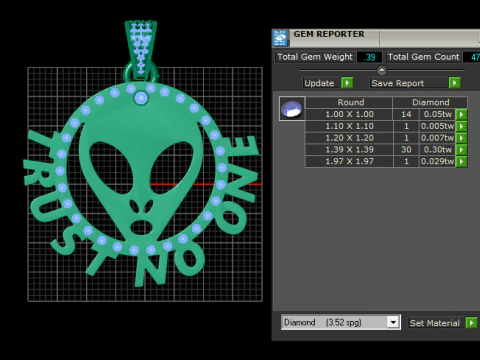This screenshot has width=480, height=360.
Task: Click green arrow for 1.10 X 1.10 row
Action: point(461,126)
